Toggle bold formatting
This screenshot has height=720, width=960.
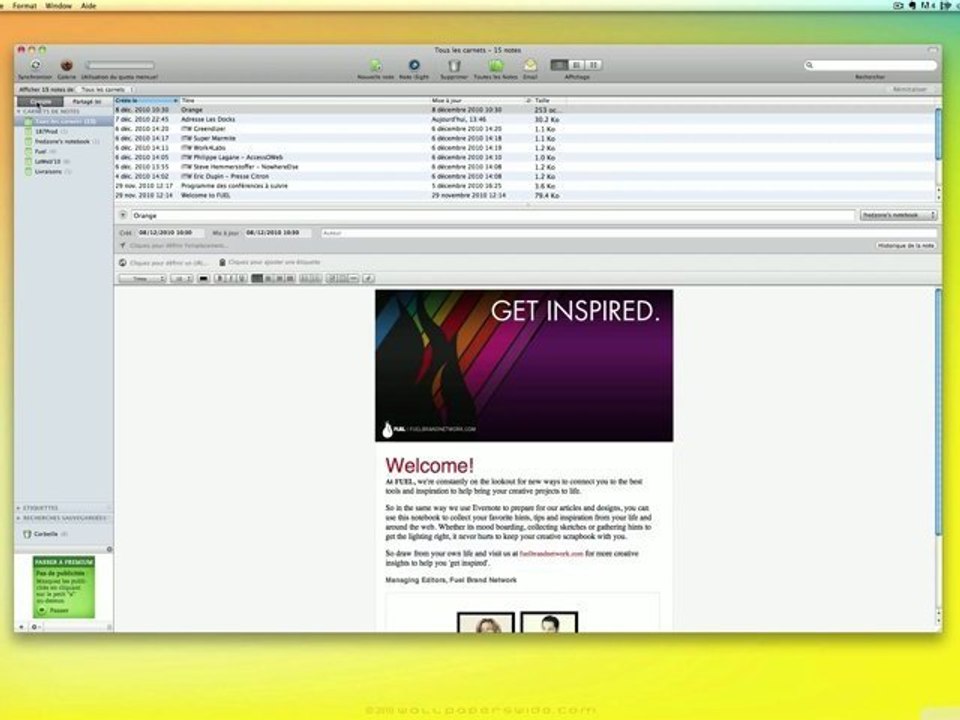tap(221, 279)
